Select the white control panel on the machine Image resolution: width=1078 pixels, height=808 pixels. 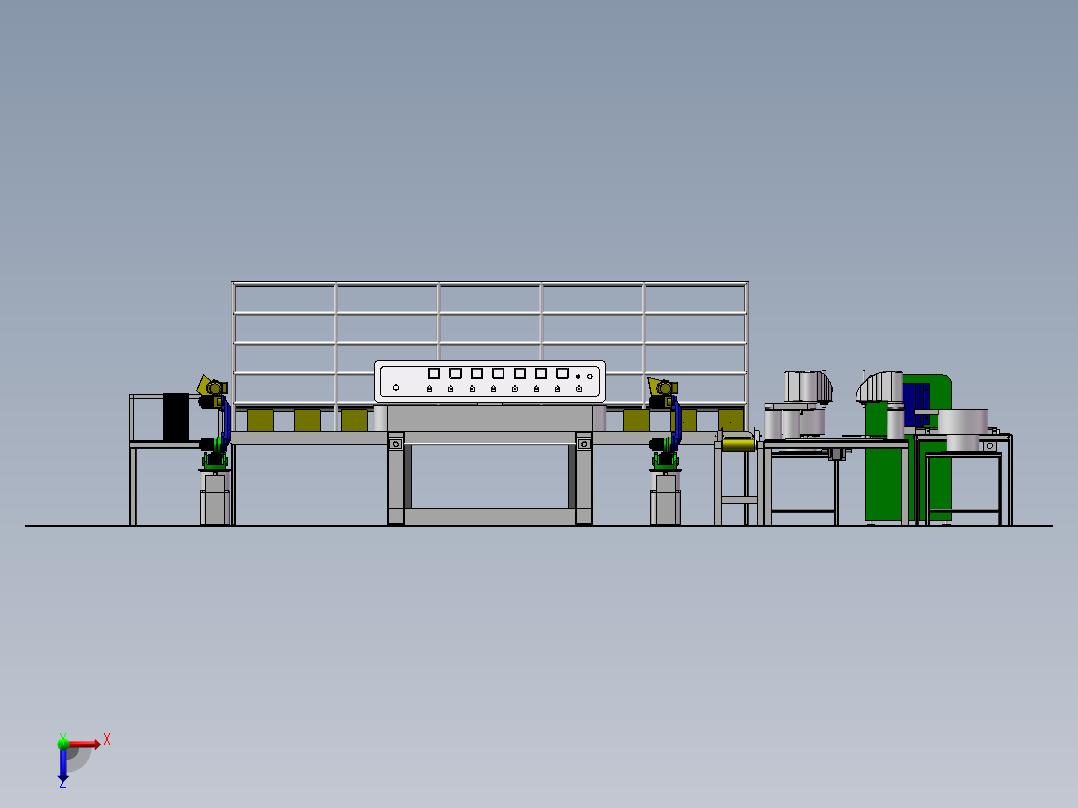click(x=490, y=381)
